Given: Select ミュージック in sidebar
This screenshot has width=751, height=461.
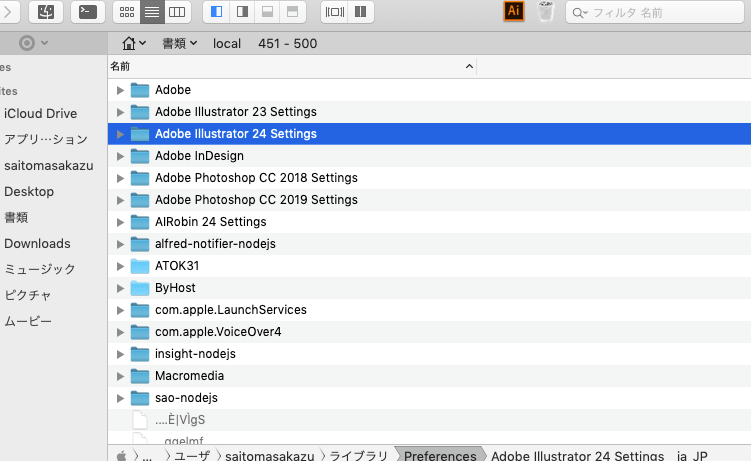Looking at the screenshot, I should point(40,269).
